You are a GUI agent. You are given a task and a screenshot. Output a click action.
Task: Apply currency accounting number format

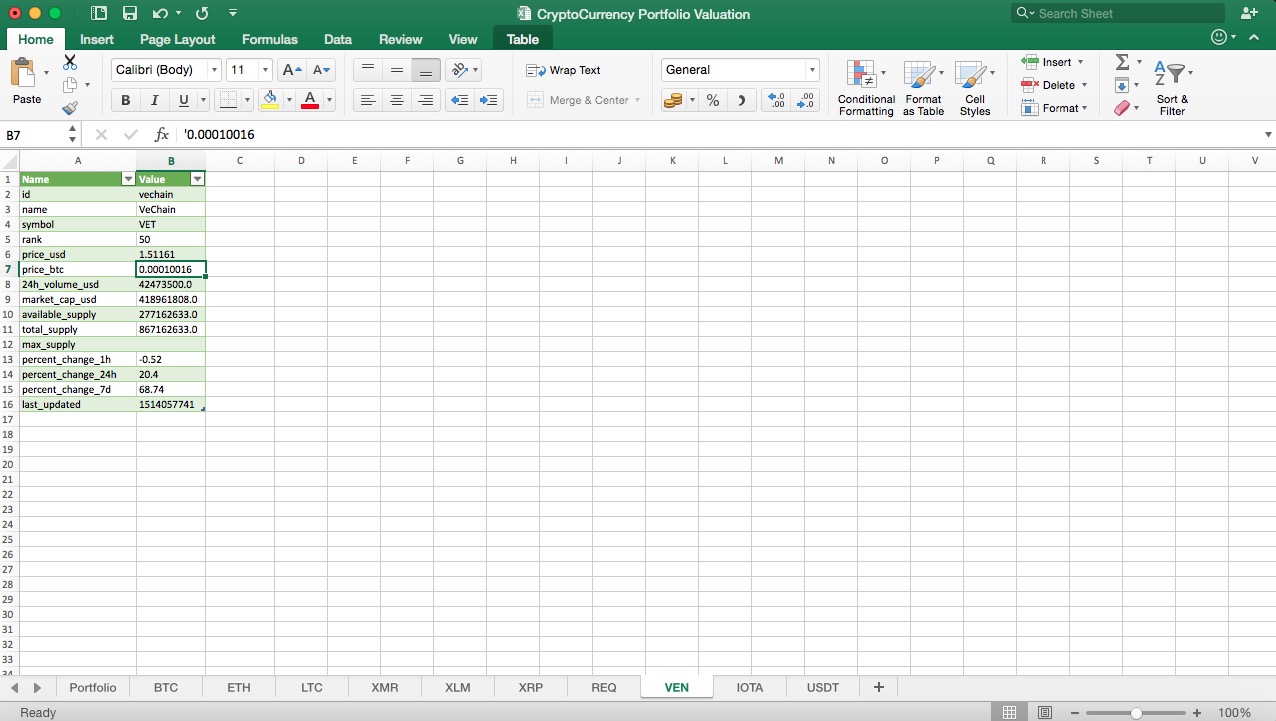pos(673,100)
